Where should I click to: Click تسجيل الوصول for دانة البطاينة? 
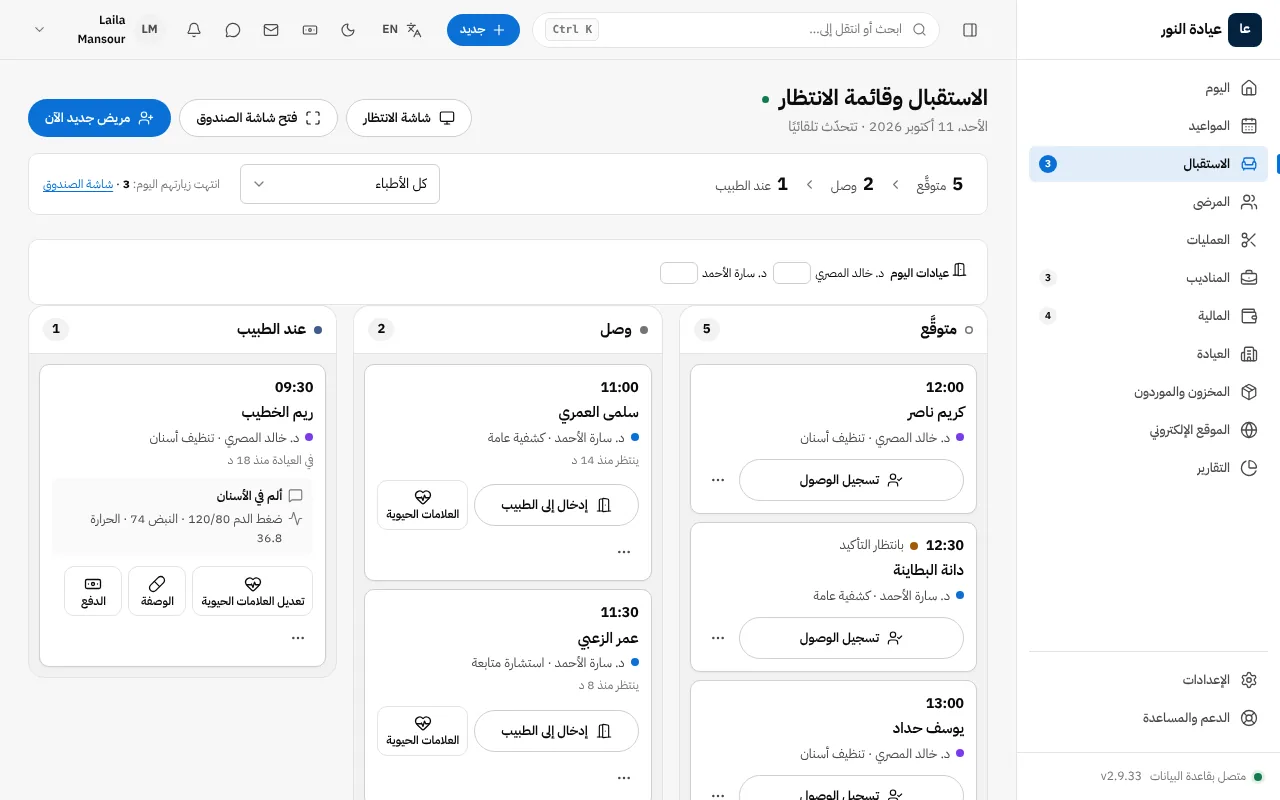(851, 638)
